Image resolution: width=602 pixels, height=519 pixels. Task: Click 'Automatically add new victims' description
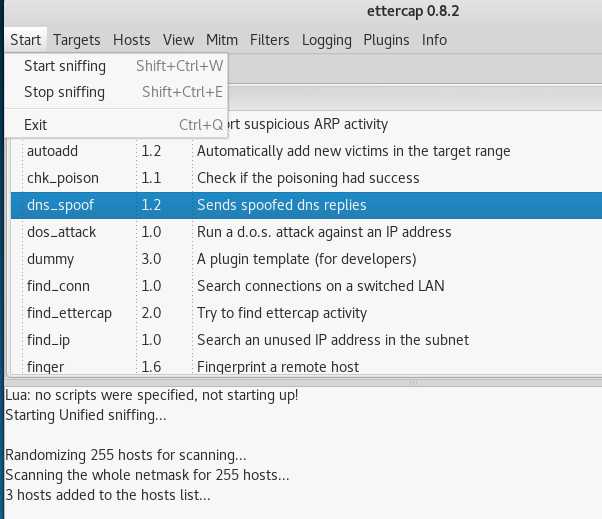coord(354,151)
